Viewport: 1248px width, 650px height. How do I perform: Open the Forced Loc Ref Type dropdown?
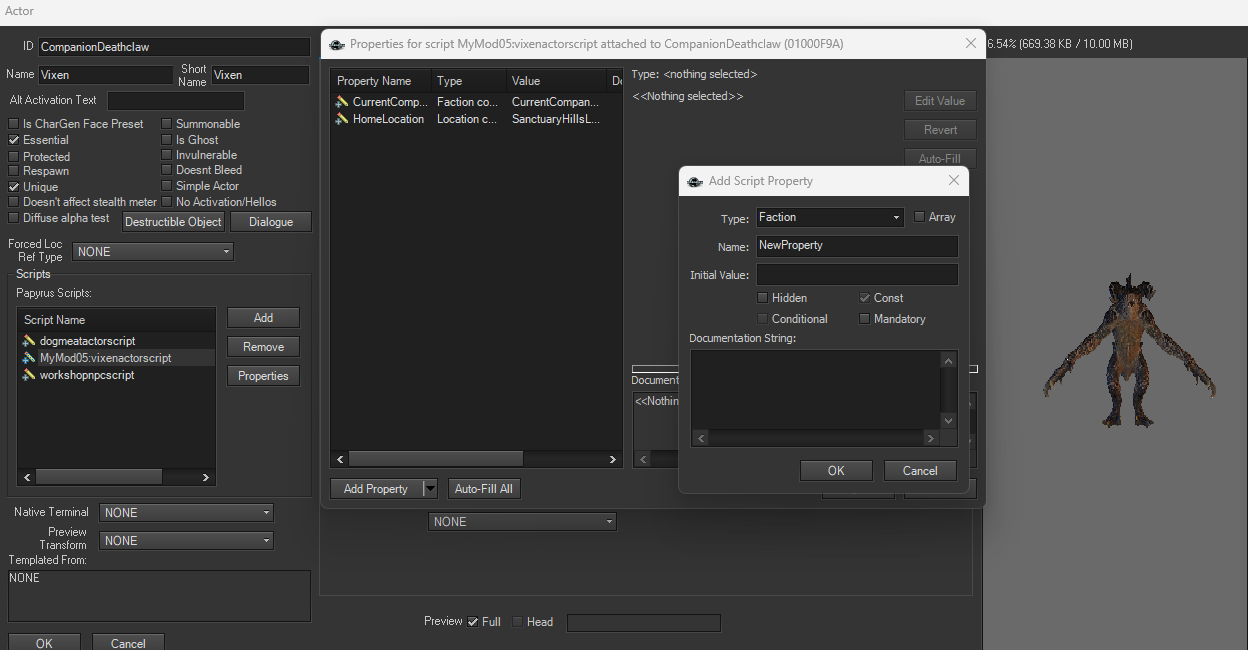(x=153, y=252)
